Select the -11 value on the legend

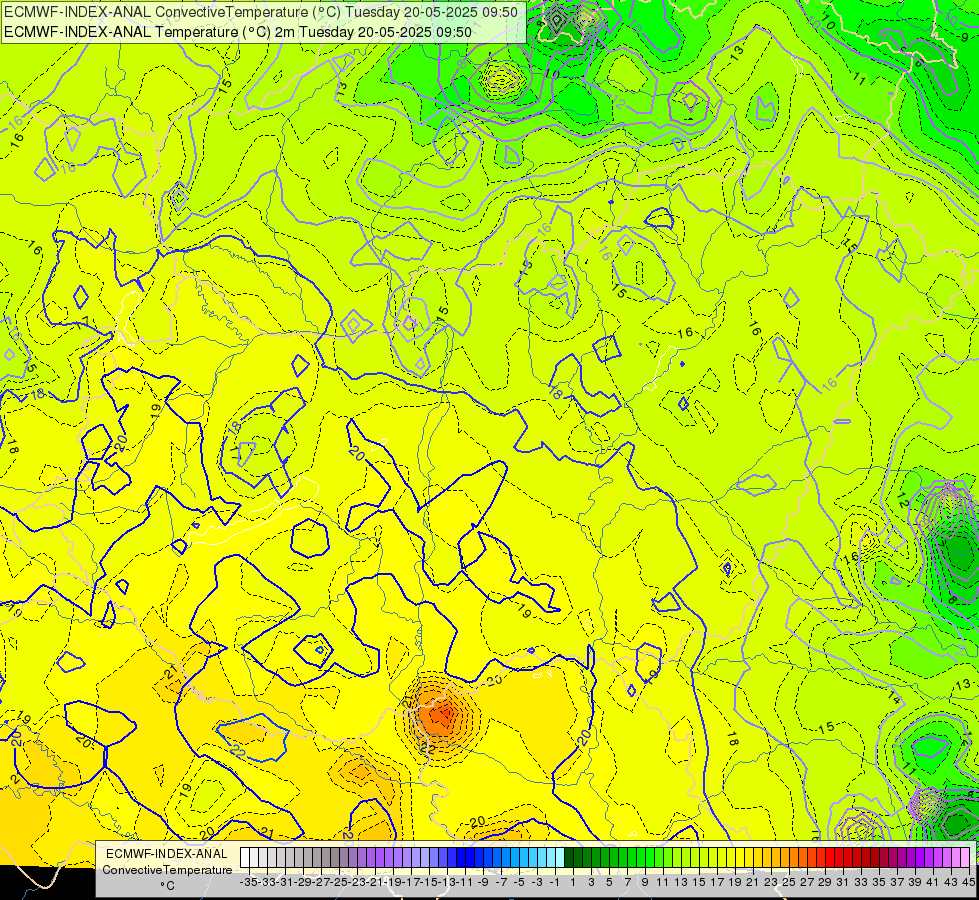[x=464, y=882]
